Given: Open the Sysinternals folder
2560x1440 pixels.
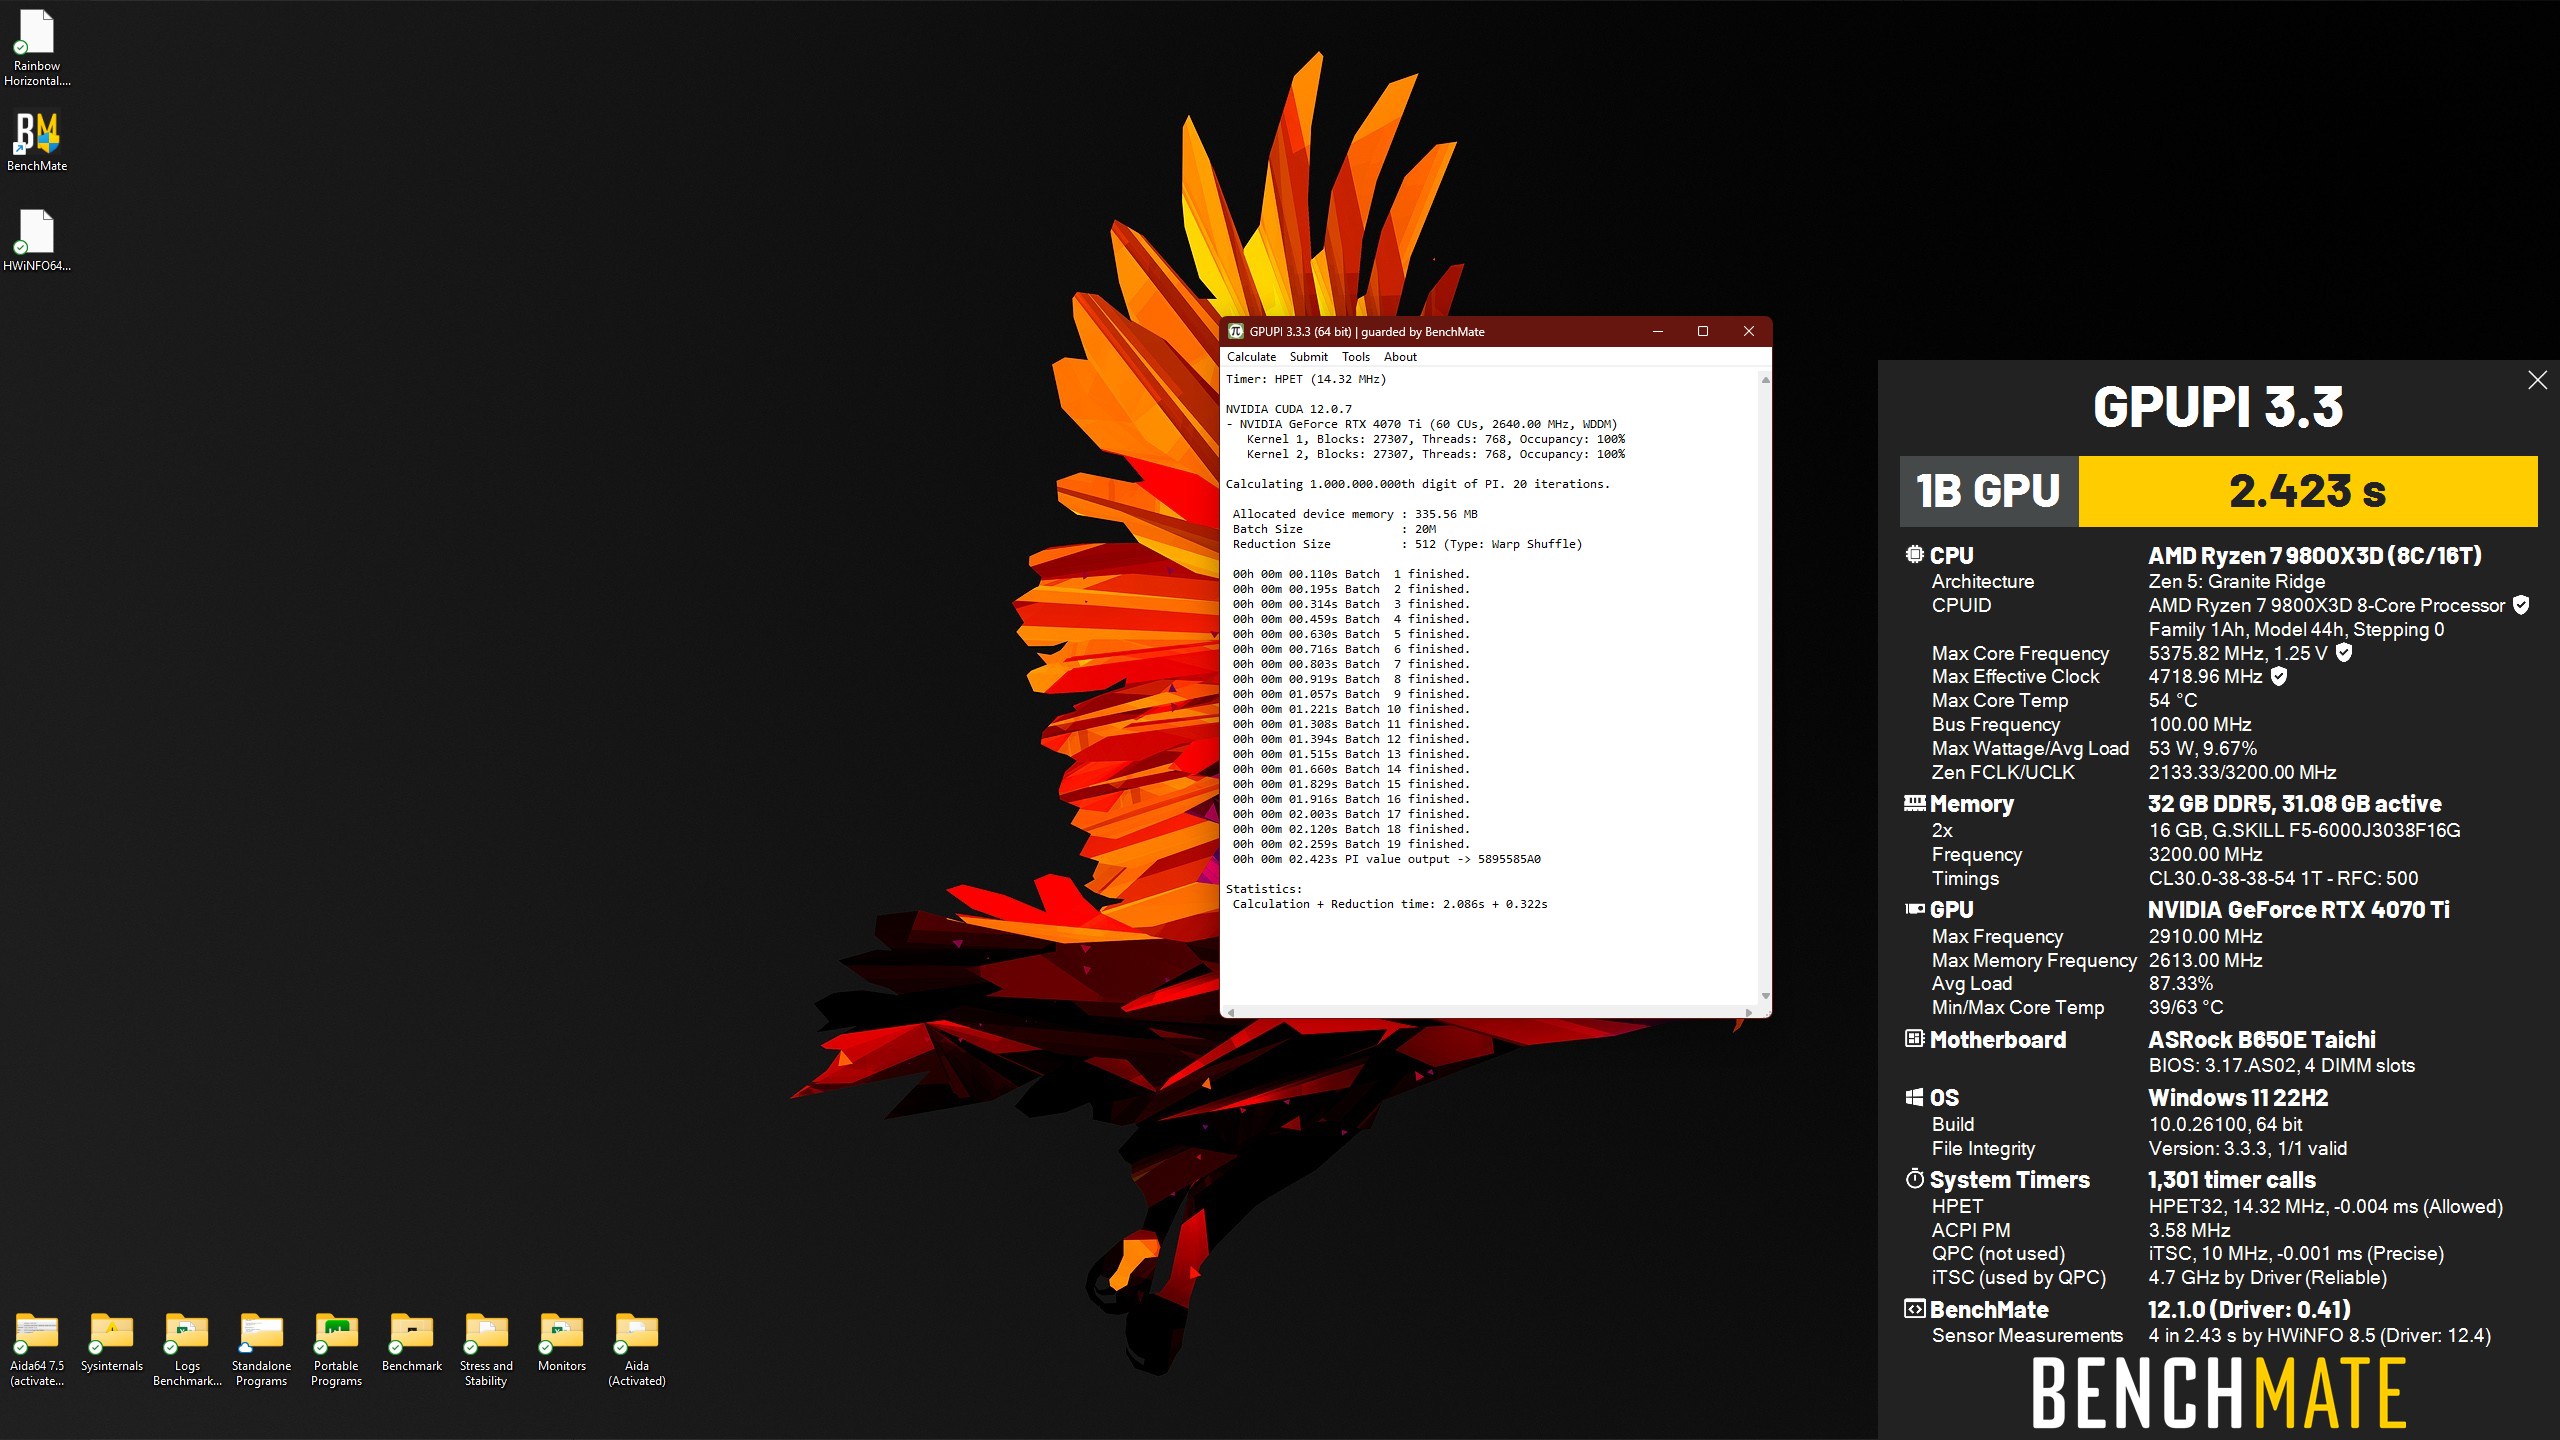Looking at the screenshot, I should tap(112, 1343).
